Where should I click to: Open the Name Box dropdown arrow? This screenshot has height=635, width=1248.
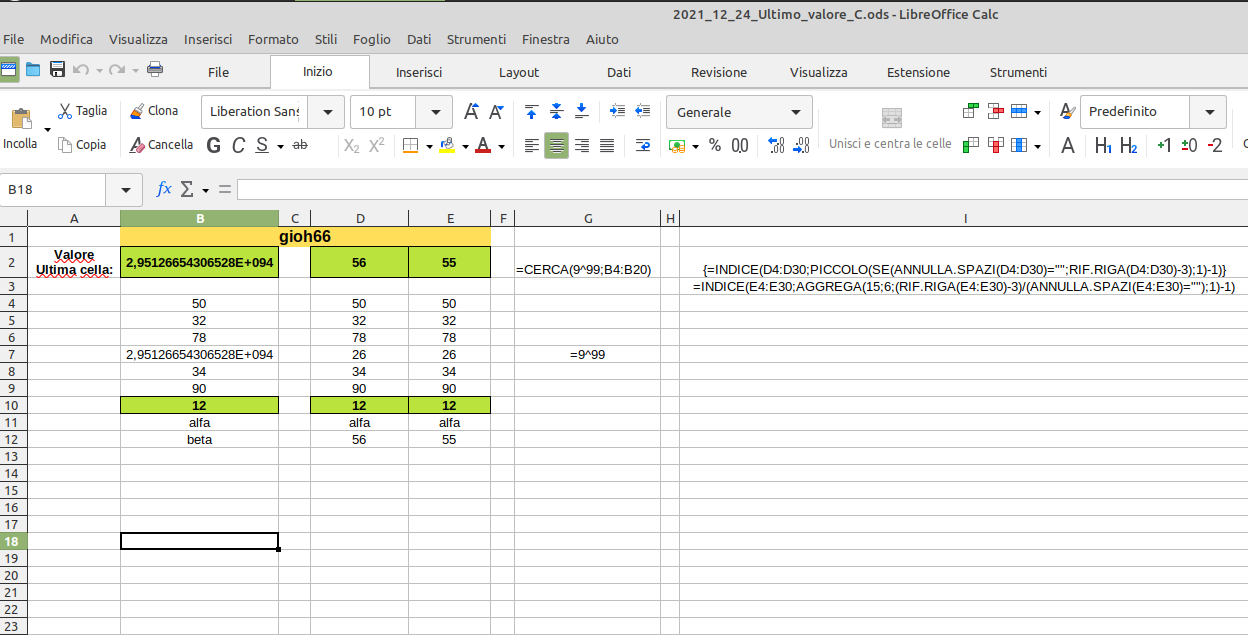pos(125,189)
